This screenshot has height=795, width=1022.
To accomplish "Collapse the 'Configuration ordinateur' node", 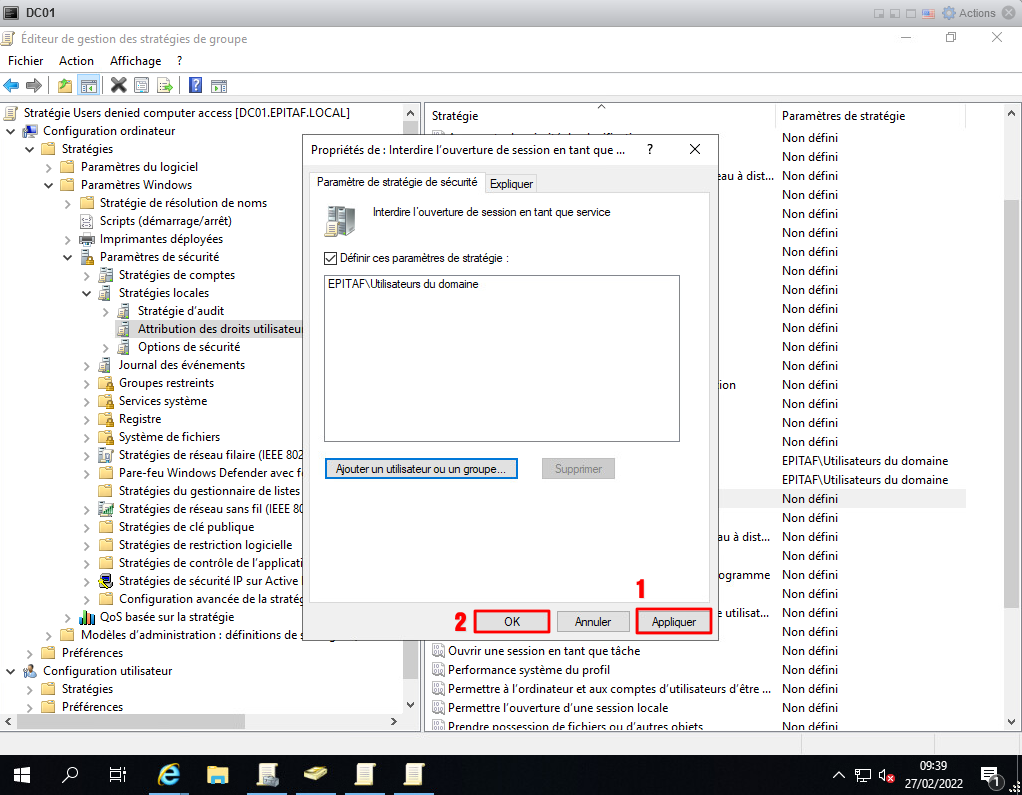I will click(x=11, y=131).
